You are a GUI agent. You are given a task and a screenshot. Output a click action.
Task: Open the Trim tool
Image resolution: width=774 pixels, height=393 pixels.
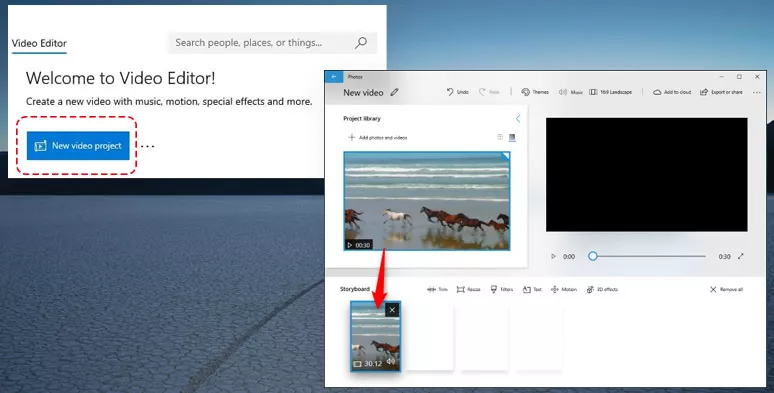point(437,289)
